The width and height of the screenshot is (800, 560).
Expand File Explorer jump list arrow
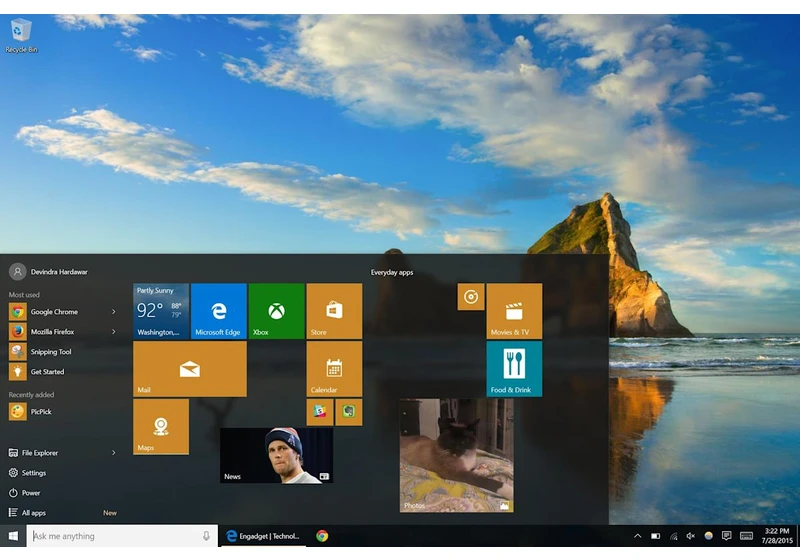click(x=114, y=452)
